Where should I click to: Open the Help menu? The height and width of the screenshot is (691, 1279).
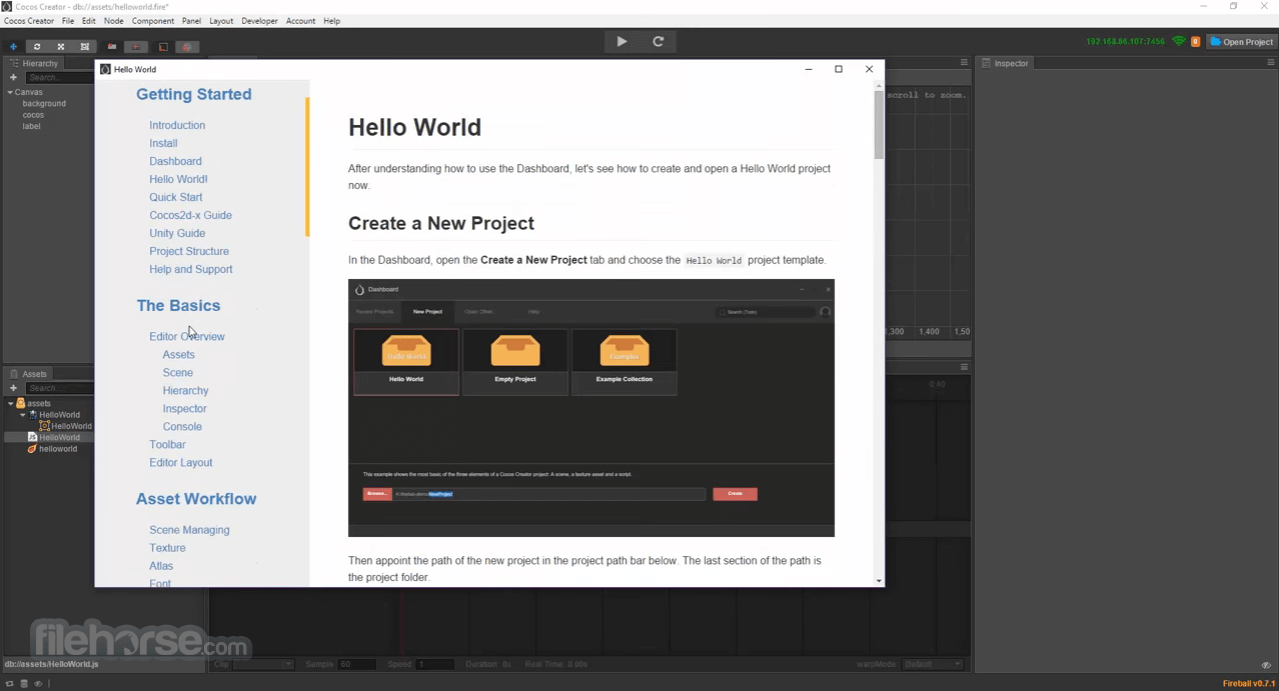pos(331,21)
